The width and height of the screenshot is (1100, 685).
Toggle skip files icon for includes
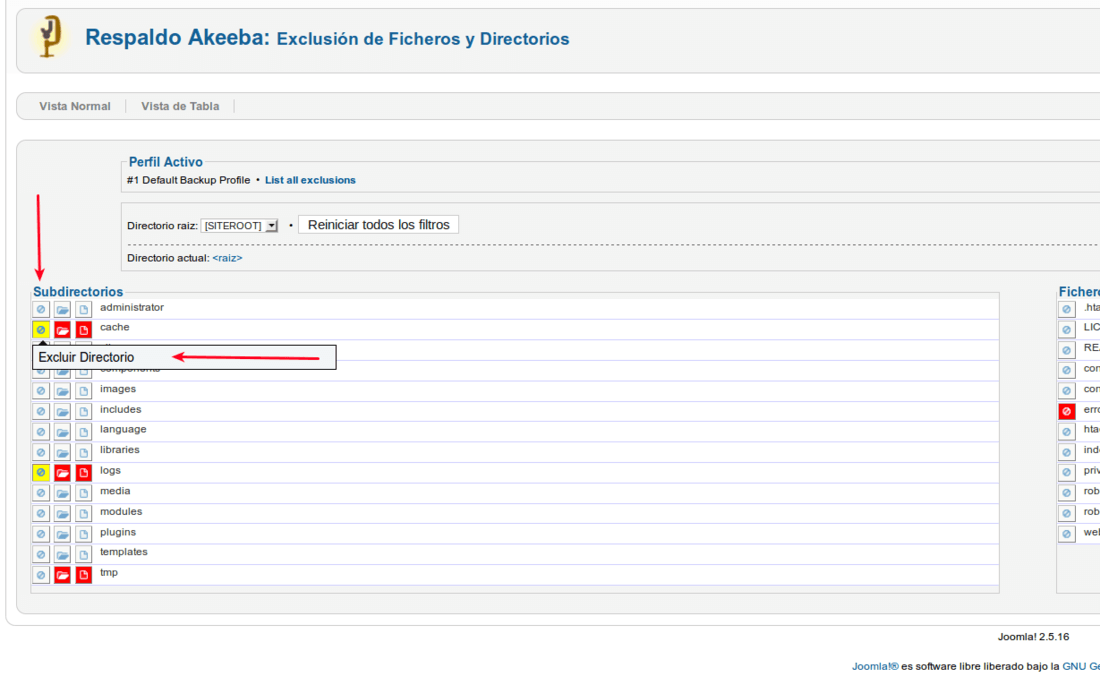point(83,411)
